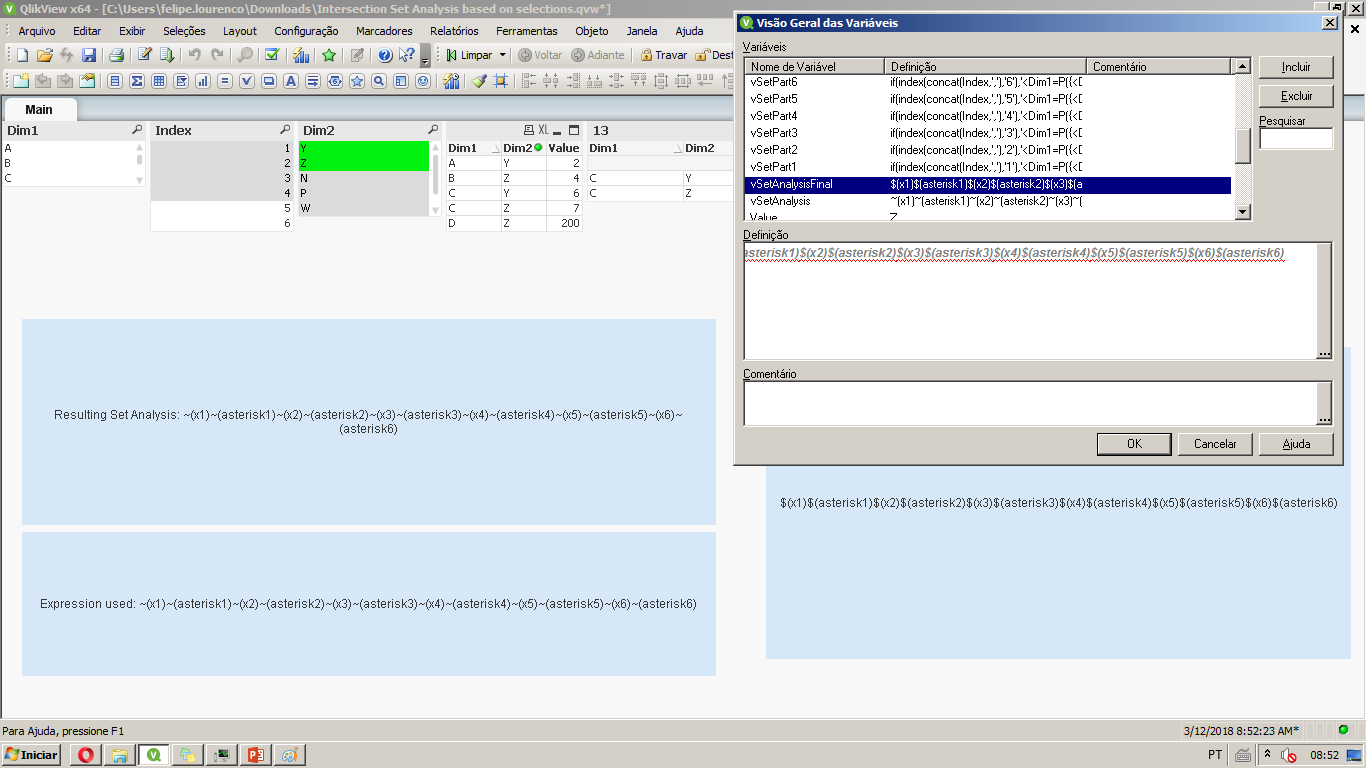Click the Iniciar start button
1366x768 pixels.
click(x=31, y=755)
